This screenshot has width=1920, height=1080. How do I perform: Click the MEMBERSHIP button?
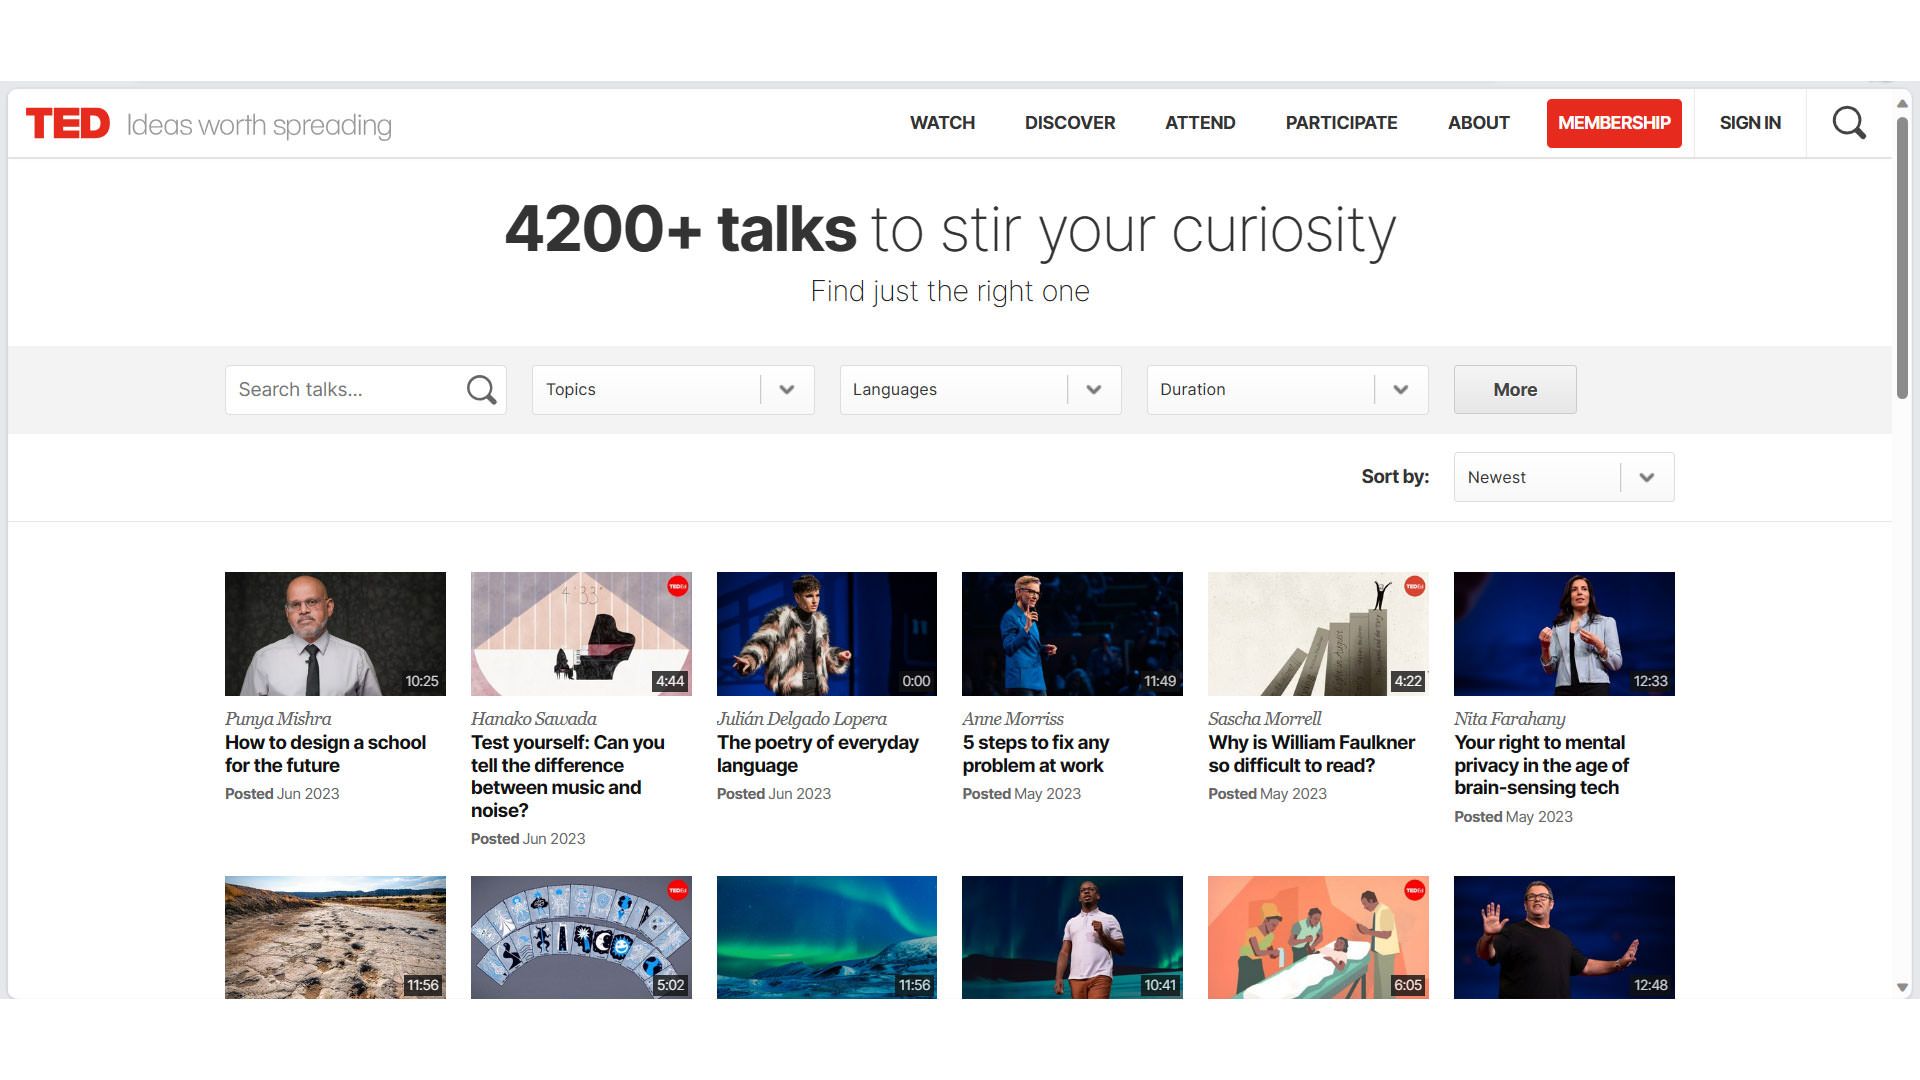(x=1614, y=122)
